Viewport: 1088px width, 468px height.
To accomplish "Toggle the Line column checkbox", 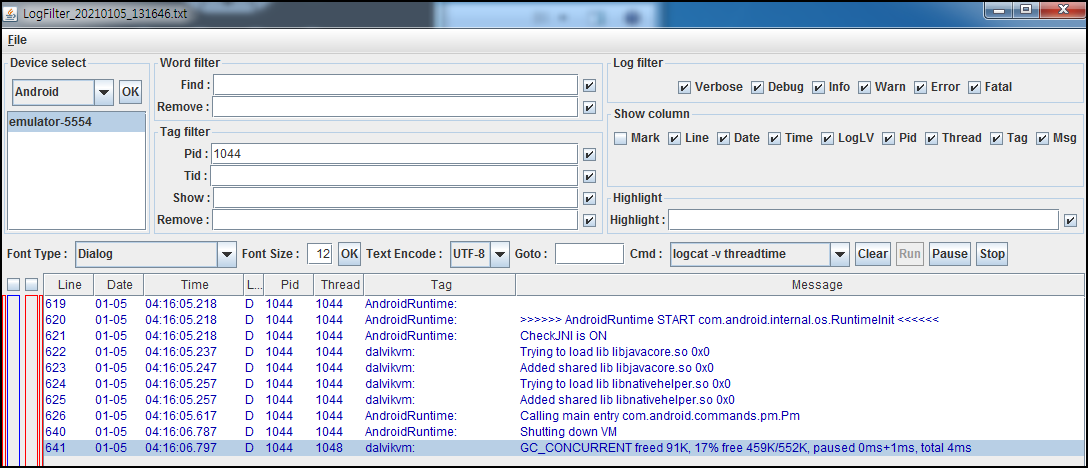I will [674, 138].
